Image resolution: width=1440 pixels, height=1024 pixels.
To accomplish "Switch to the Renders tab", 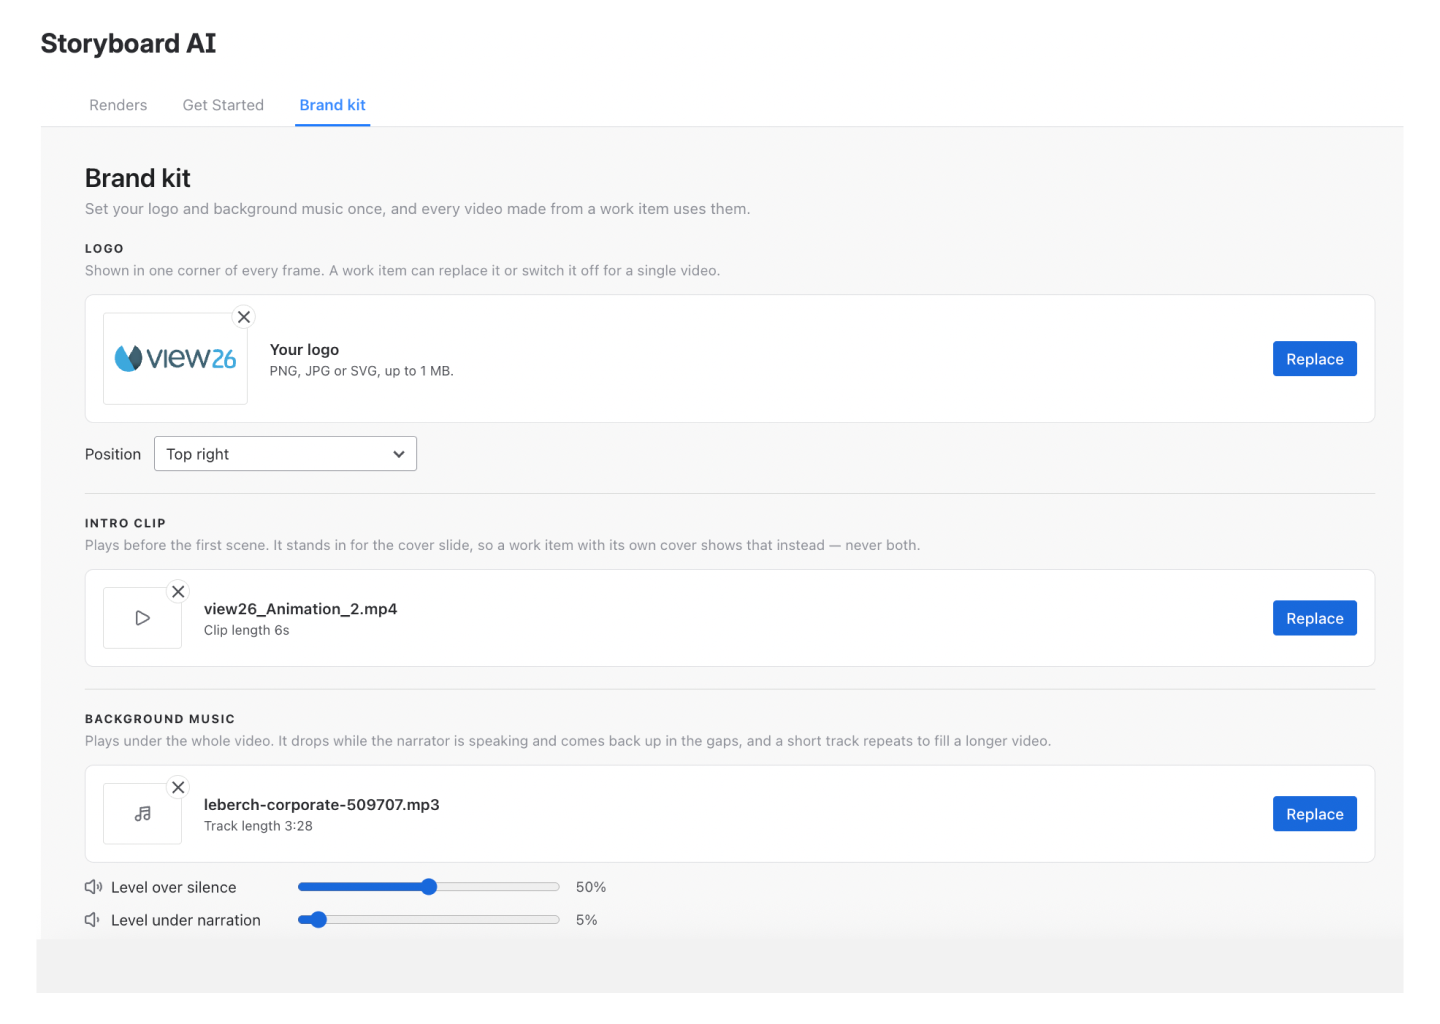I will 118,105.
